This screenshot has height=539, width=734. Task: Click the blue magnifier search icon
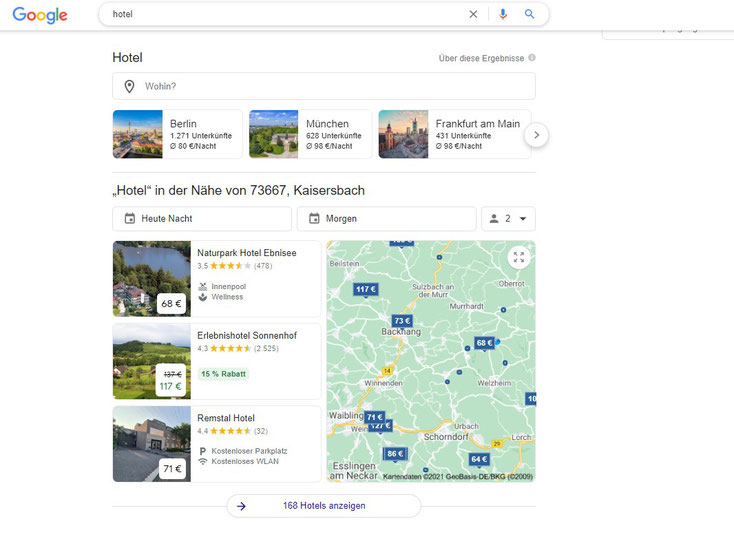[x=529, y=14]
